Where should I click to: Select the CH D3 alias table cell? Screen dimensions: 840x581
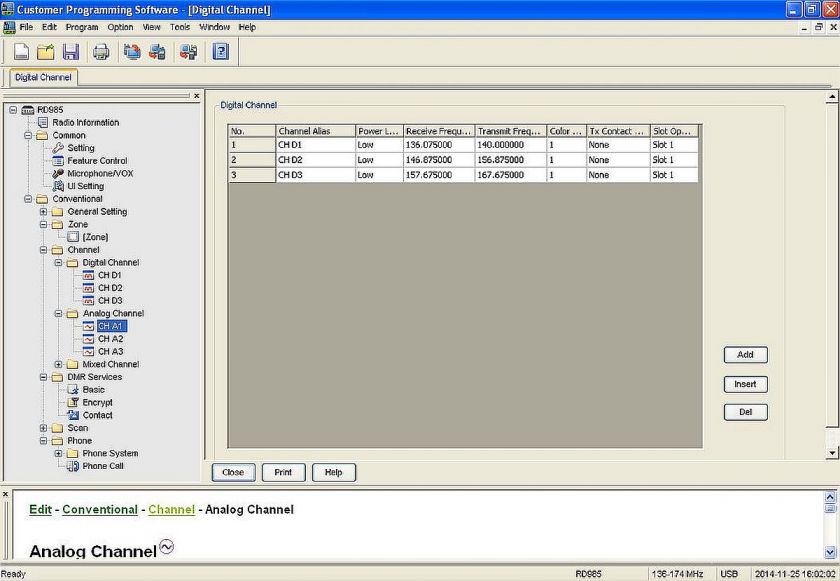[x=316, y=175]
